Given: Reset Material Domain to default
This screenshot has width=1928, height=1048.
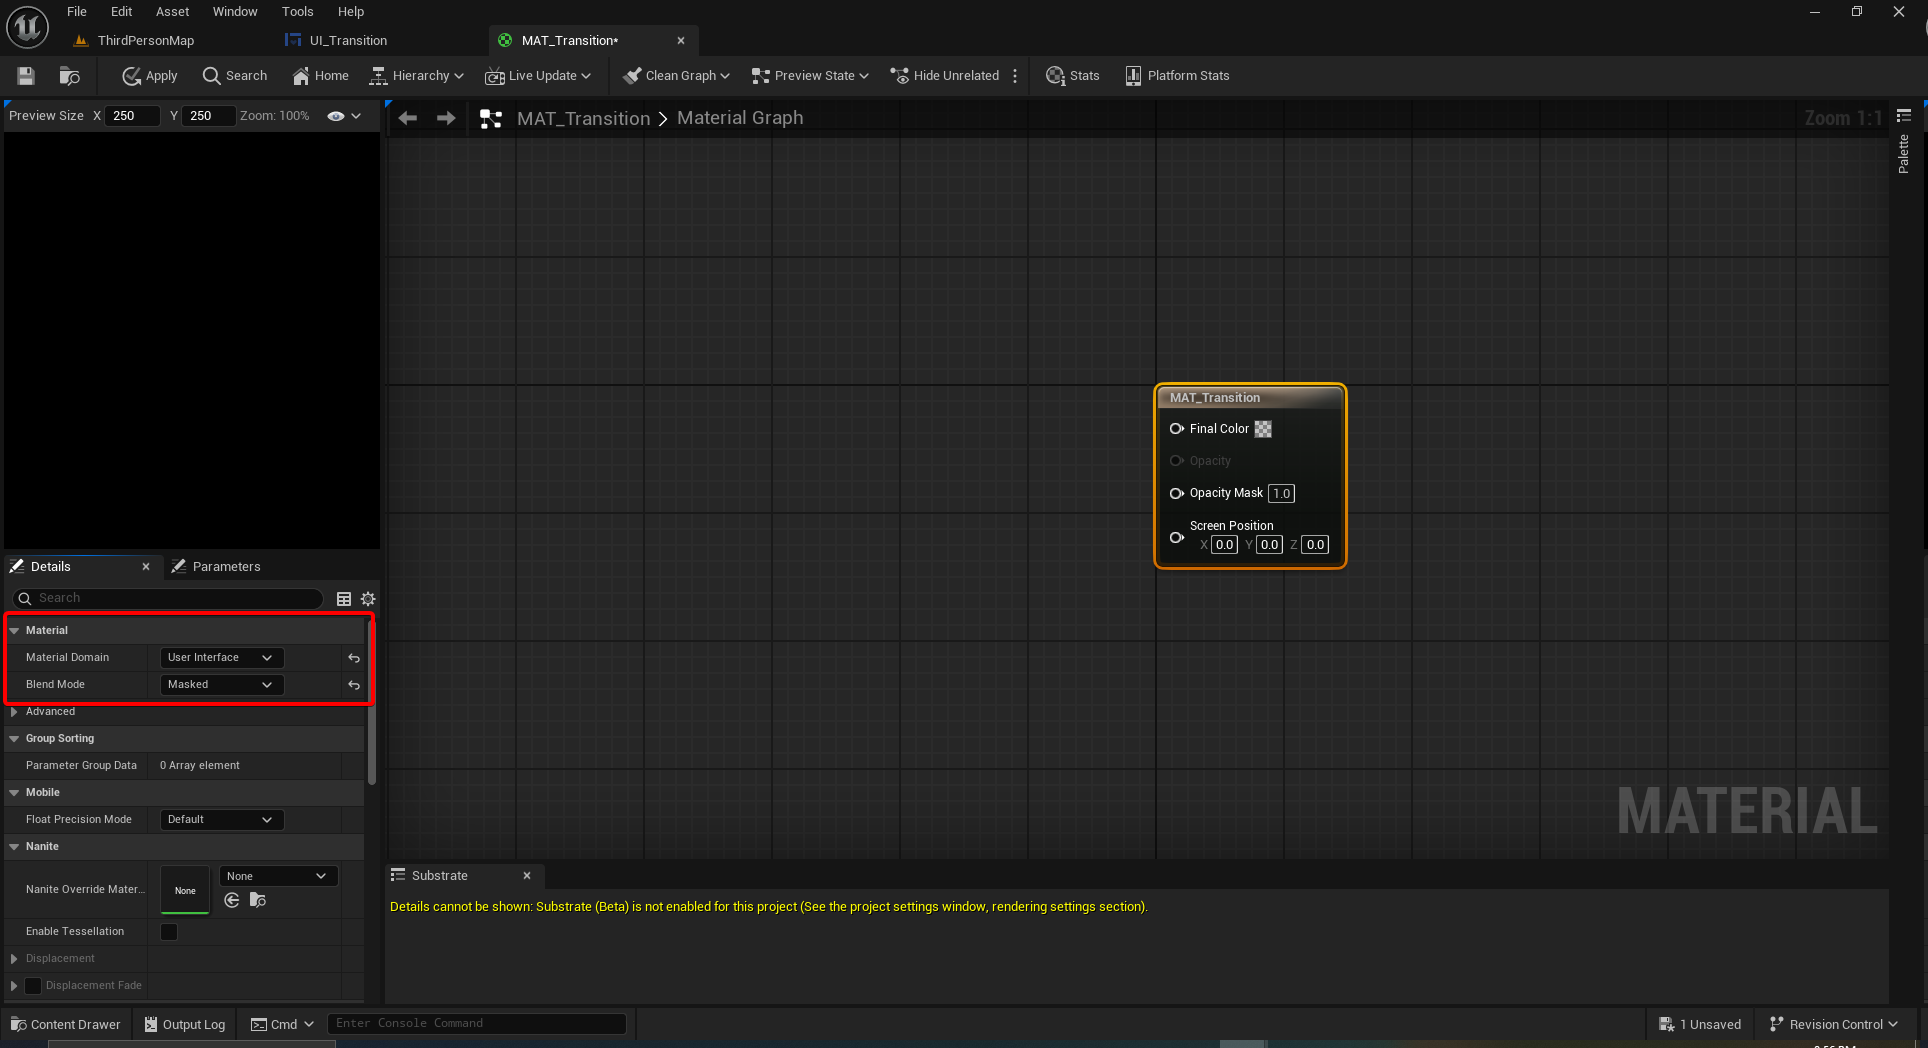Looking at the screenshot, I should 354,658.
